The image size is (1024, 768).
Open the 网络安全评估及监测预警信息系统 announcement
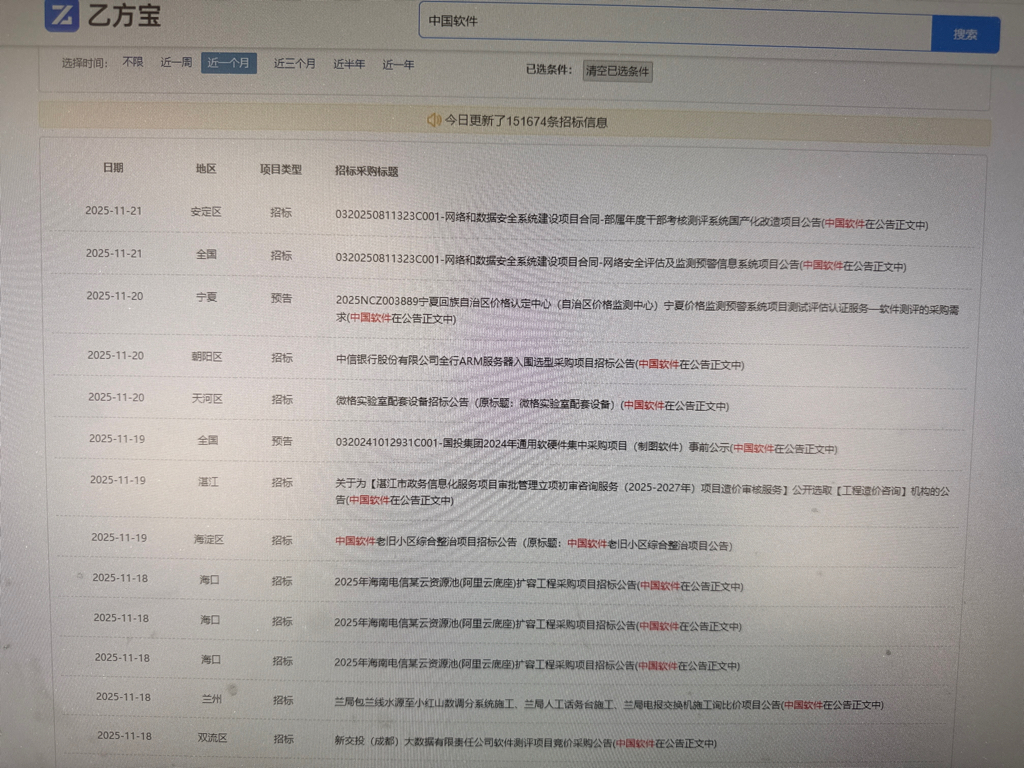620,262
